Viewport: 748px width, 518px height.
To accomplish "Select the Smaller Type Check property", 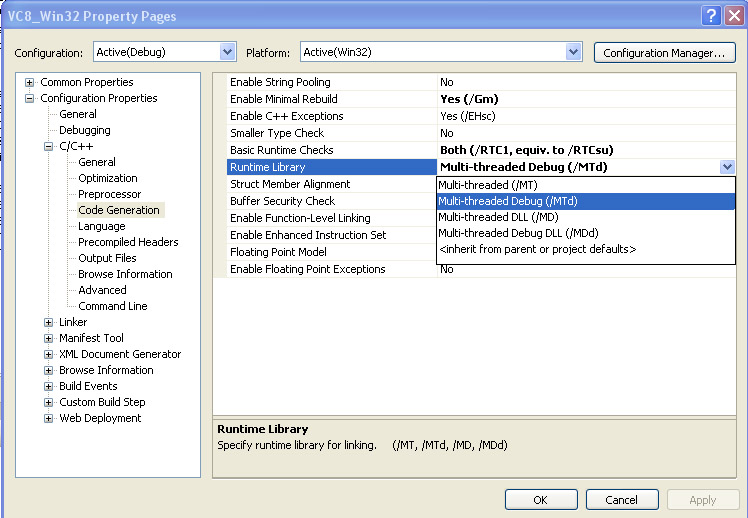I will point(332,133).
